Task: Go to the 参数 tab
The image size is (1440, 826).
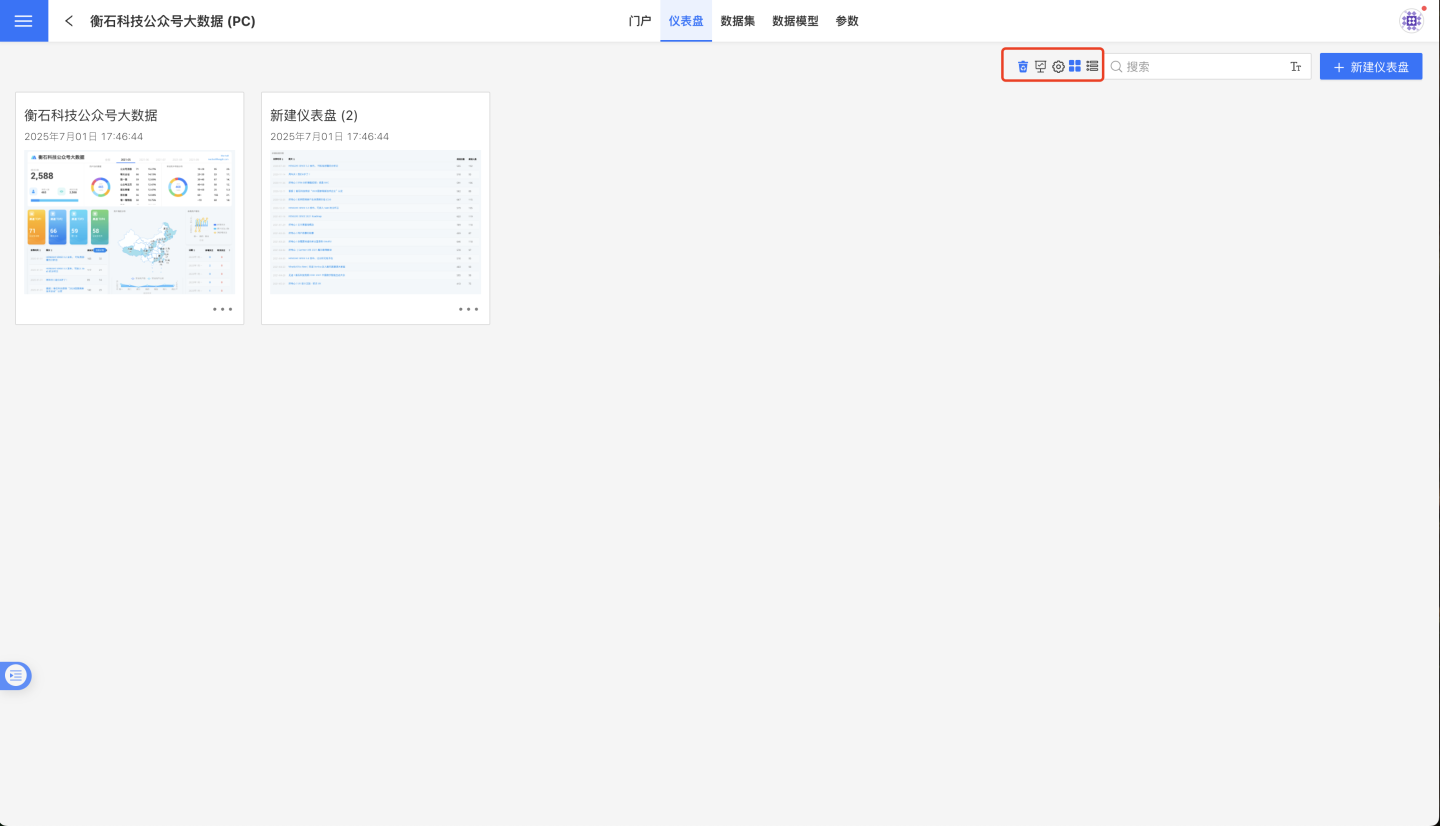Action: pos(847,21)
